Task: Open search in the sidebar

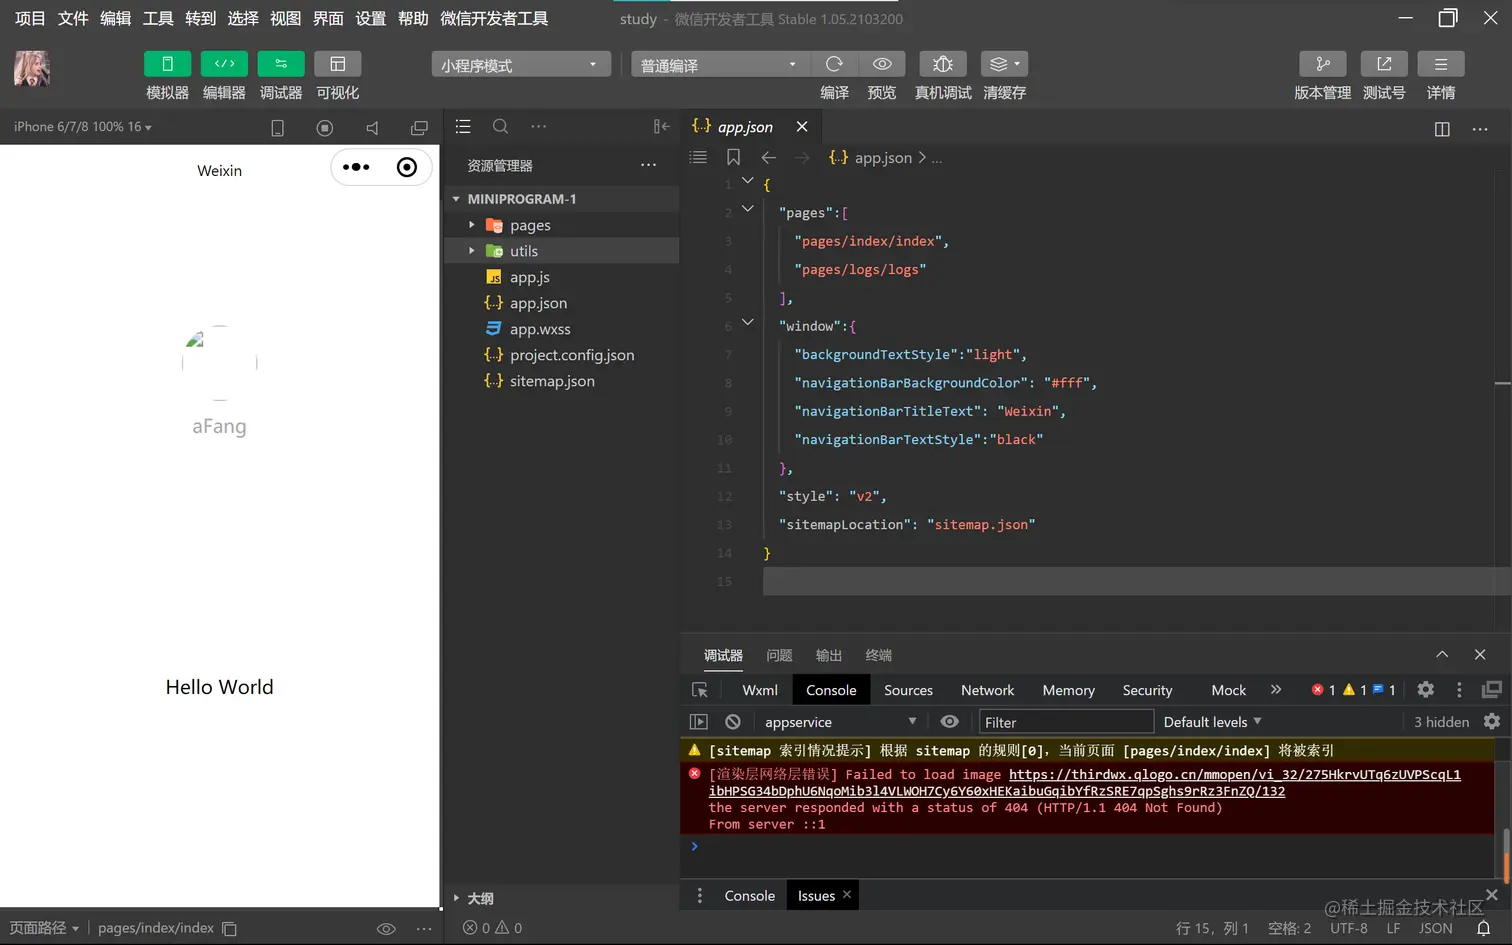Action: click(501, 127)
